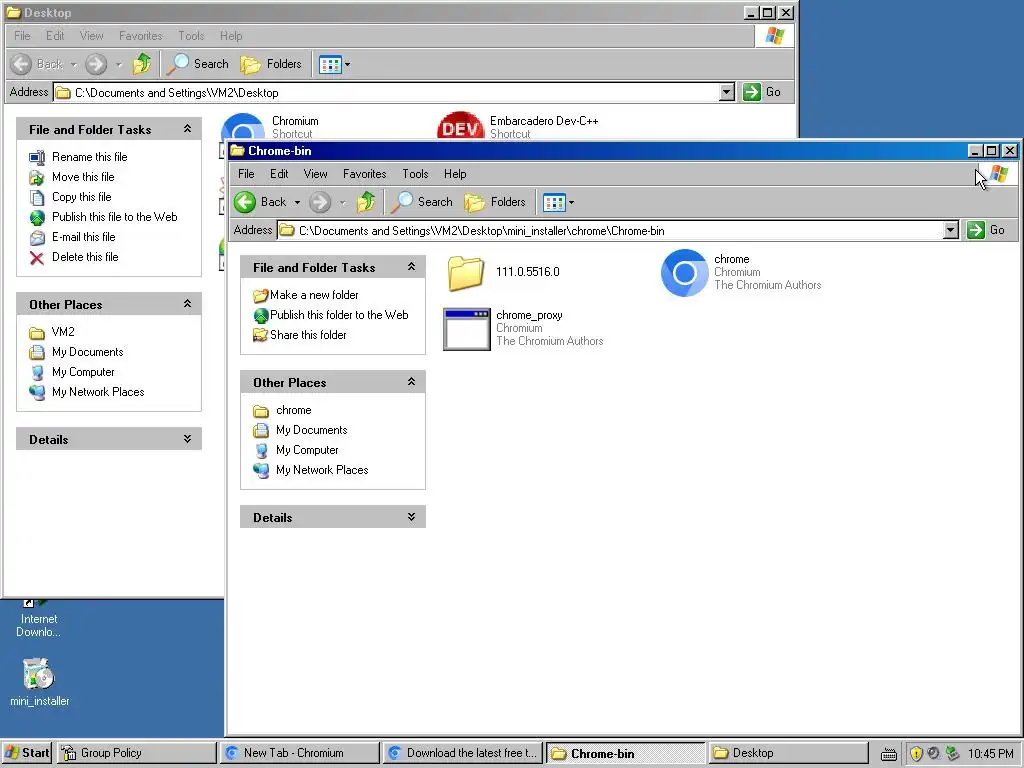Click Views icon in Desktop window toolbar
This screenshot has height=768, width=1024.
click(x=330, y=65)
